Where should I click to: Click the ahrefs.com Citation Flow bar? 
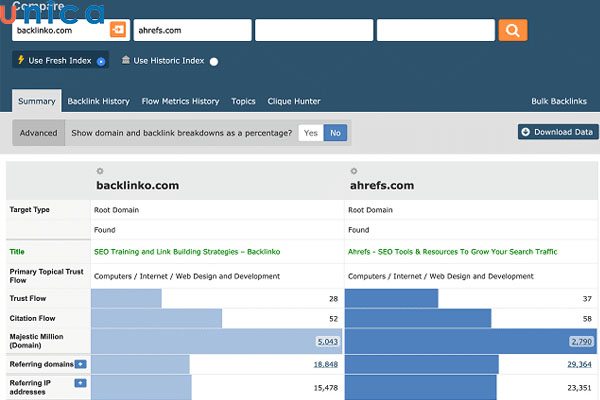coord(418,318)
